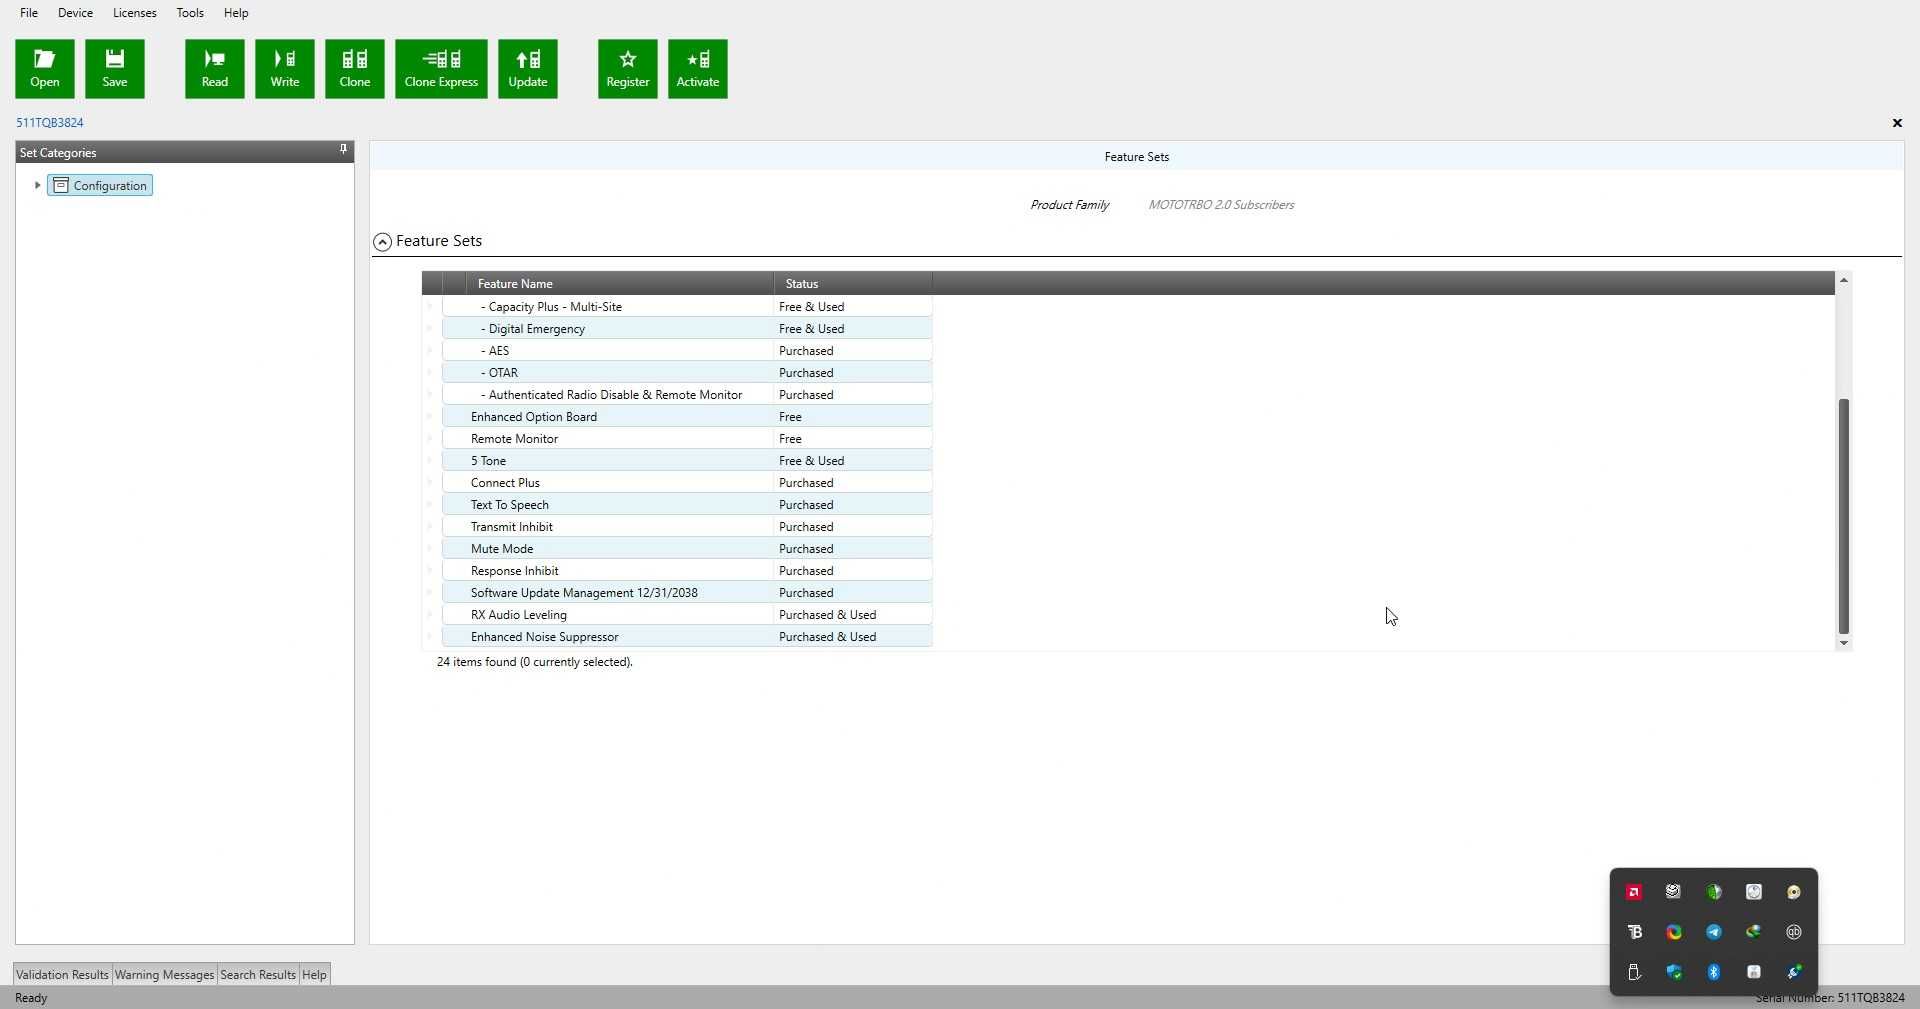Viewport: 1920px width, 1009px height.
Task: Select Authenticated Radio Disable & Remote Monitor row
Action: pos(687,395)
